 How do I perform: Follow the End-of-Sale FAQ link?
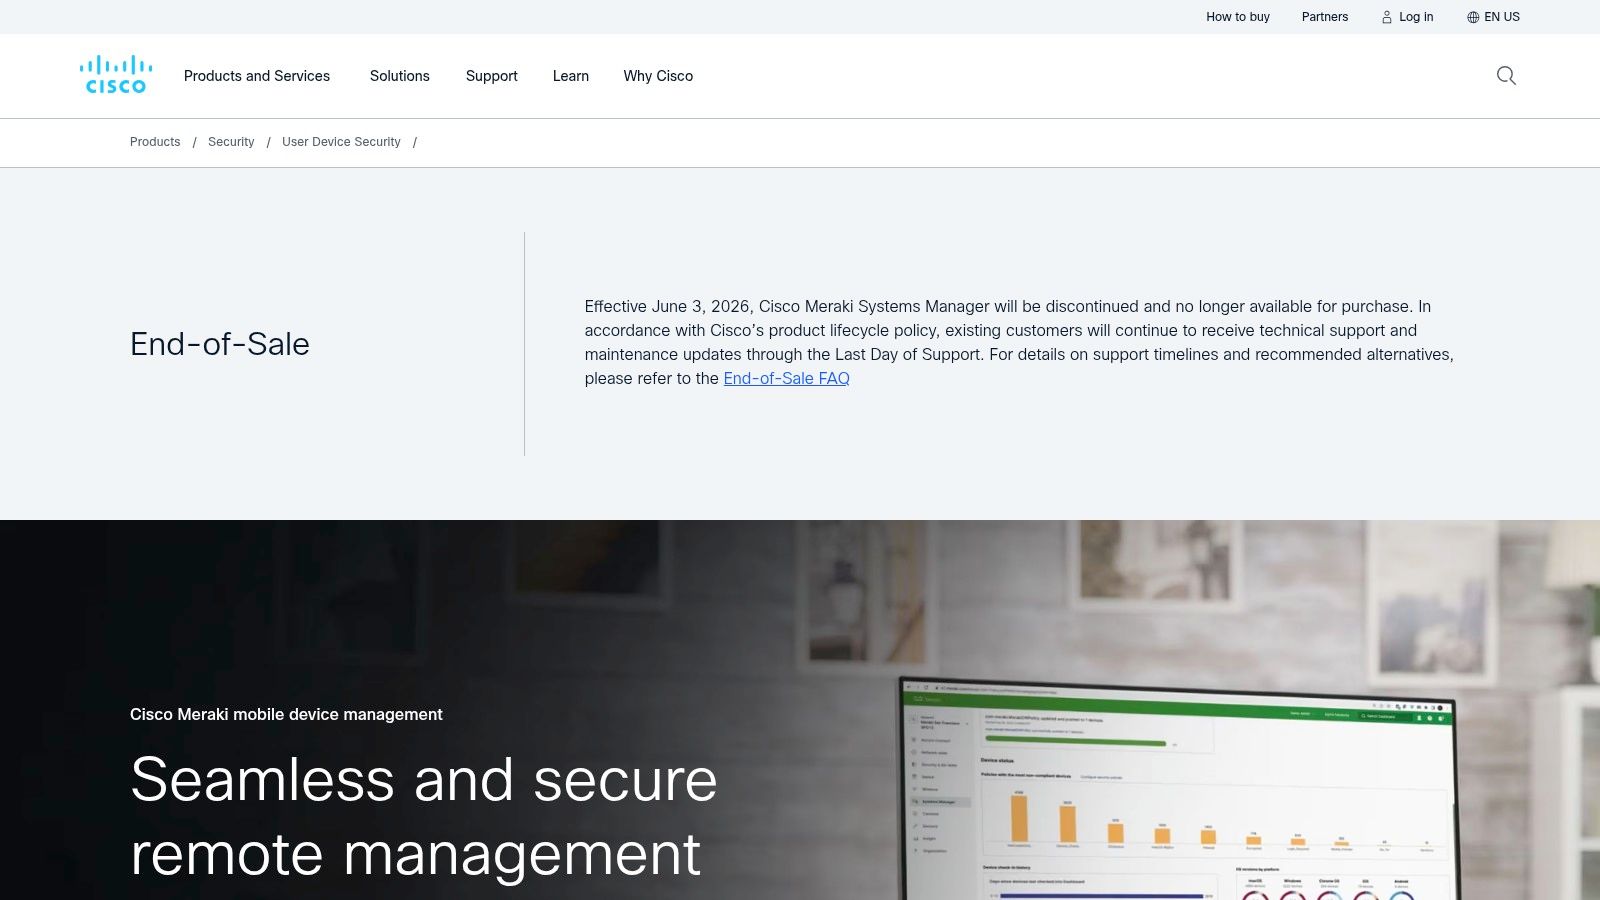[786, 378]
